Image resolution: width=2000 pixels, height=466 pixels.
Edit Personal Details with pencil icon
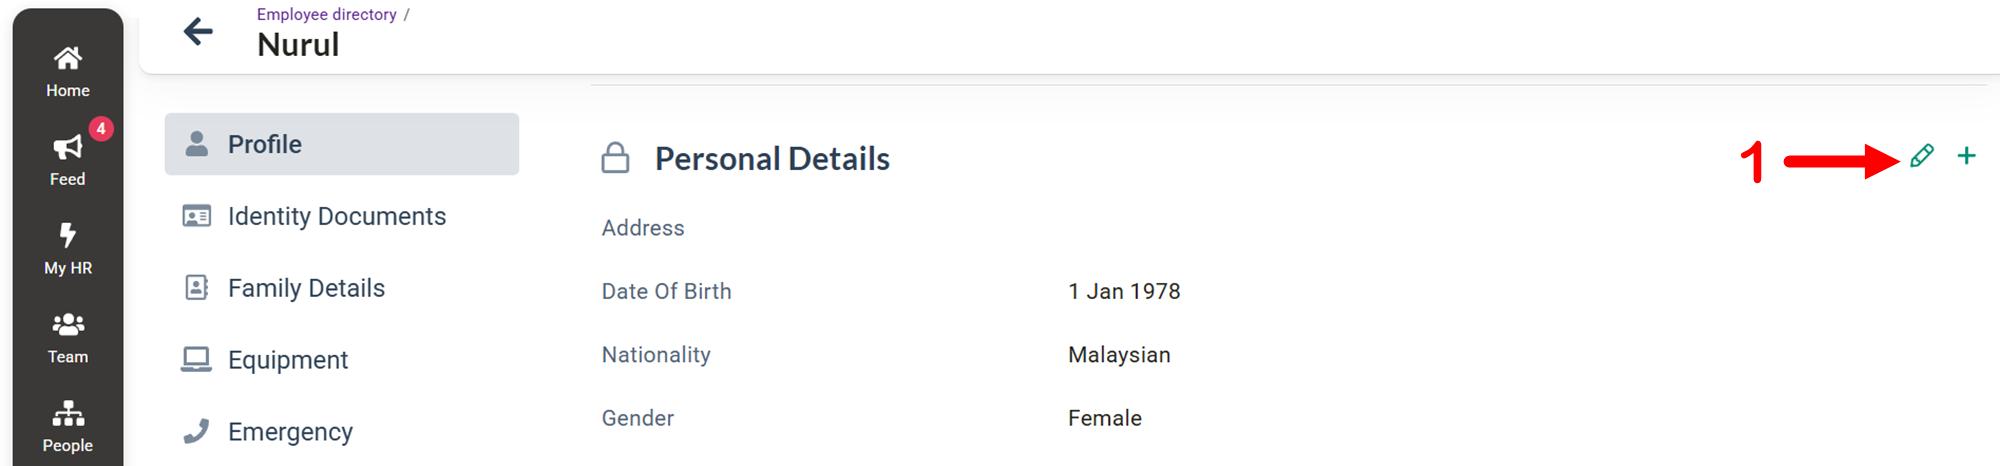[1921, 156]
